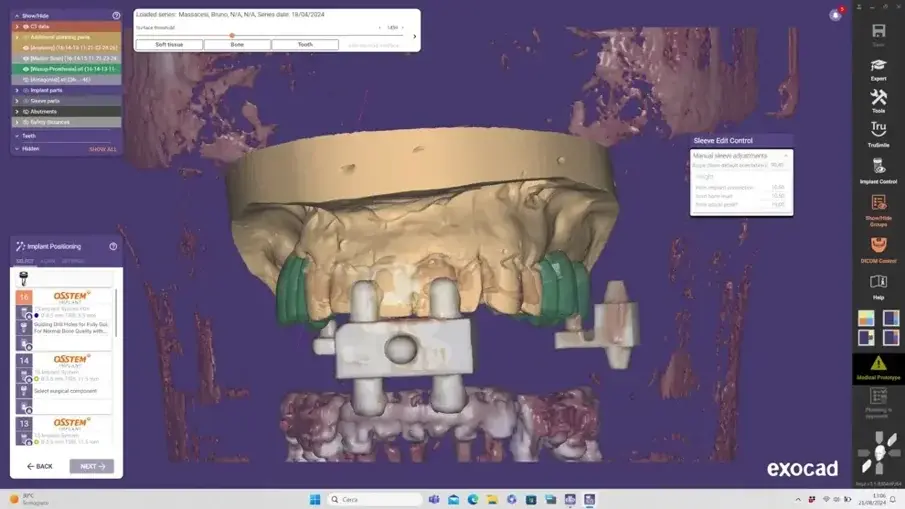905x509 pixels.
Task: Click the Save disk icon
Action: click(878, 33)
